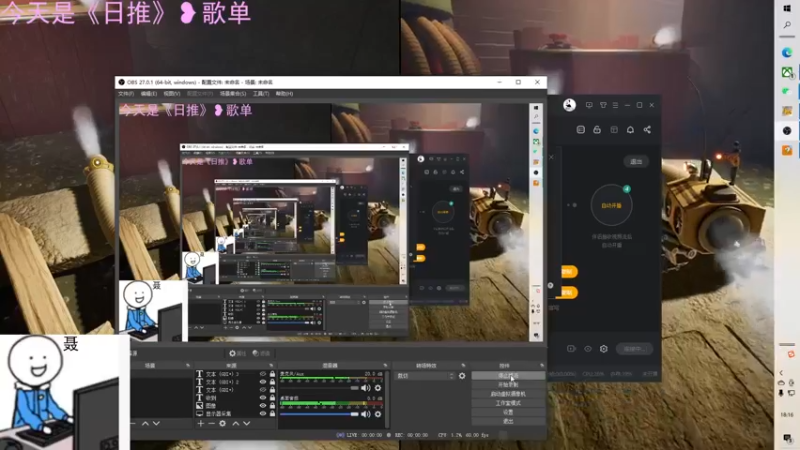This screenshot has width=800, height=450.
Task: Click the 麦克风/Aux volume slider
Action: coord(319,388)
